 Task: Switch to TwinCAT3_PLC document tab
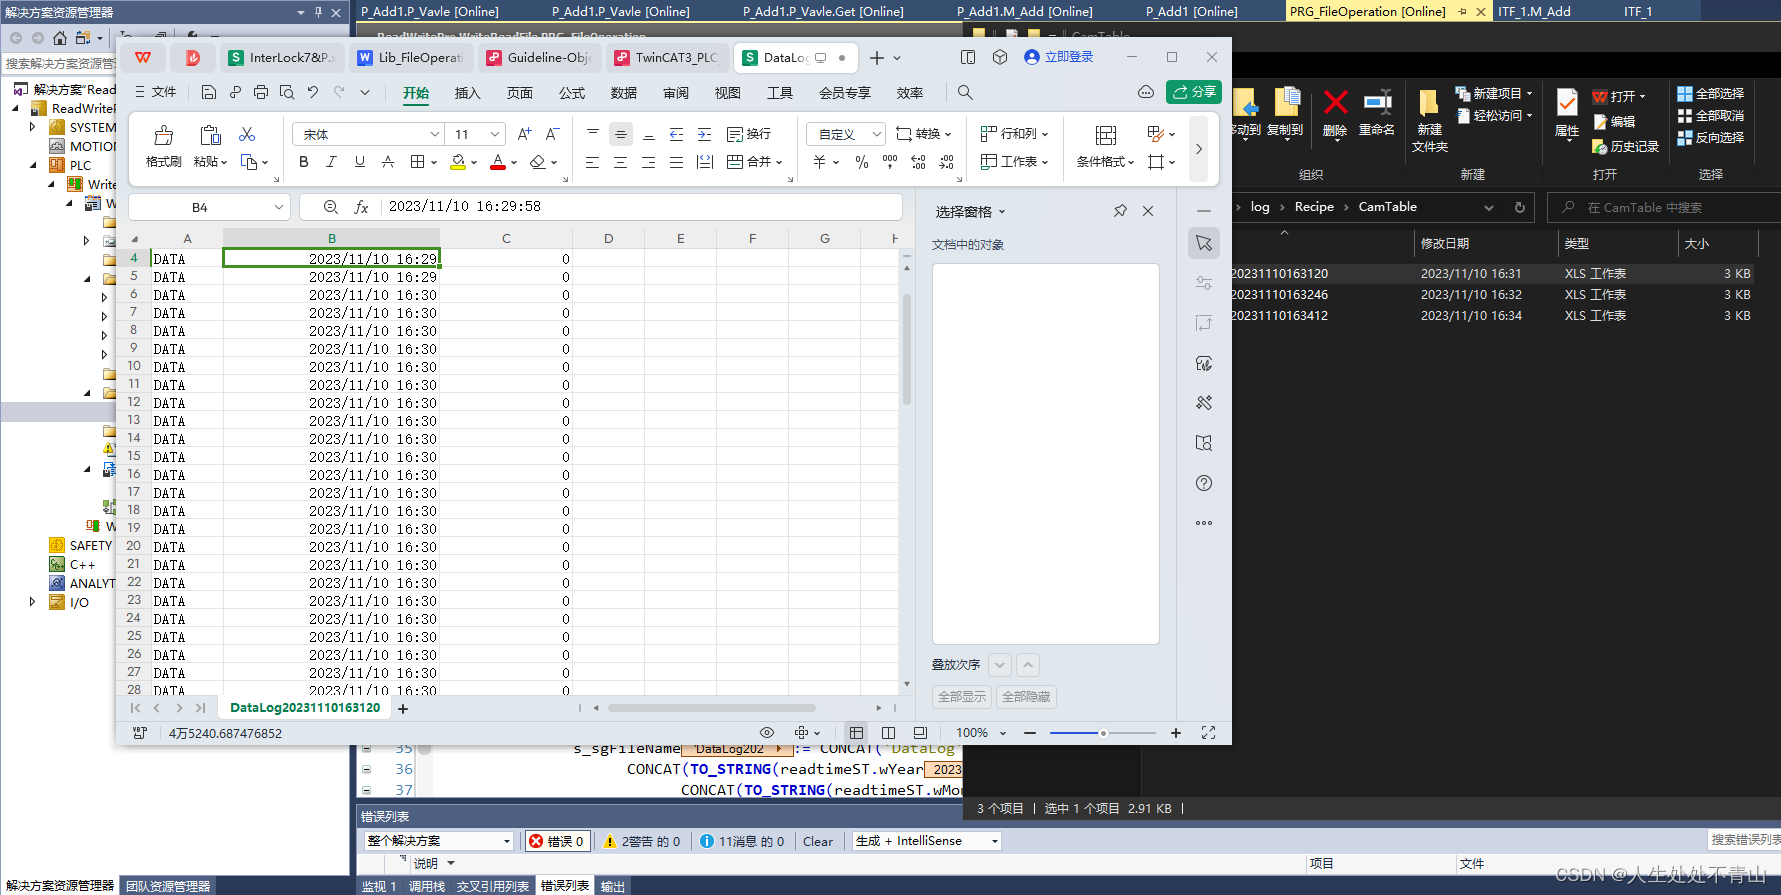pos(666,58)
